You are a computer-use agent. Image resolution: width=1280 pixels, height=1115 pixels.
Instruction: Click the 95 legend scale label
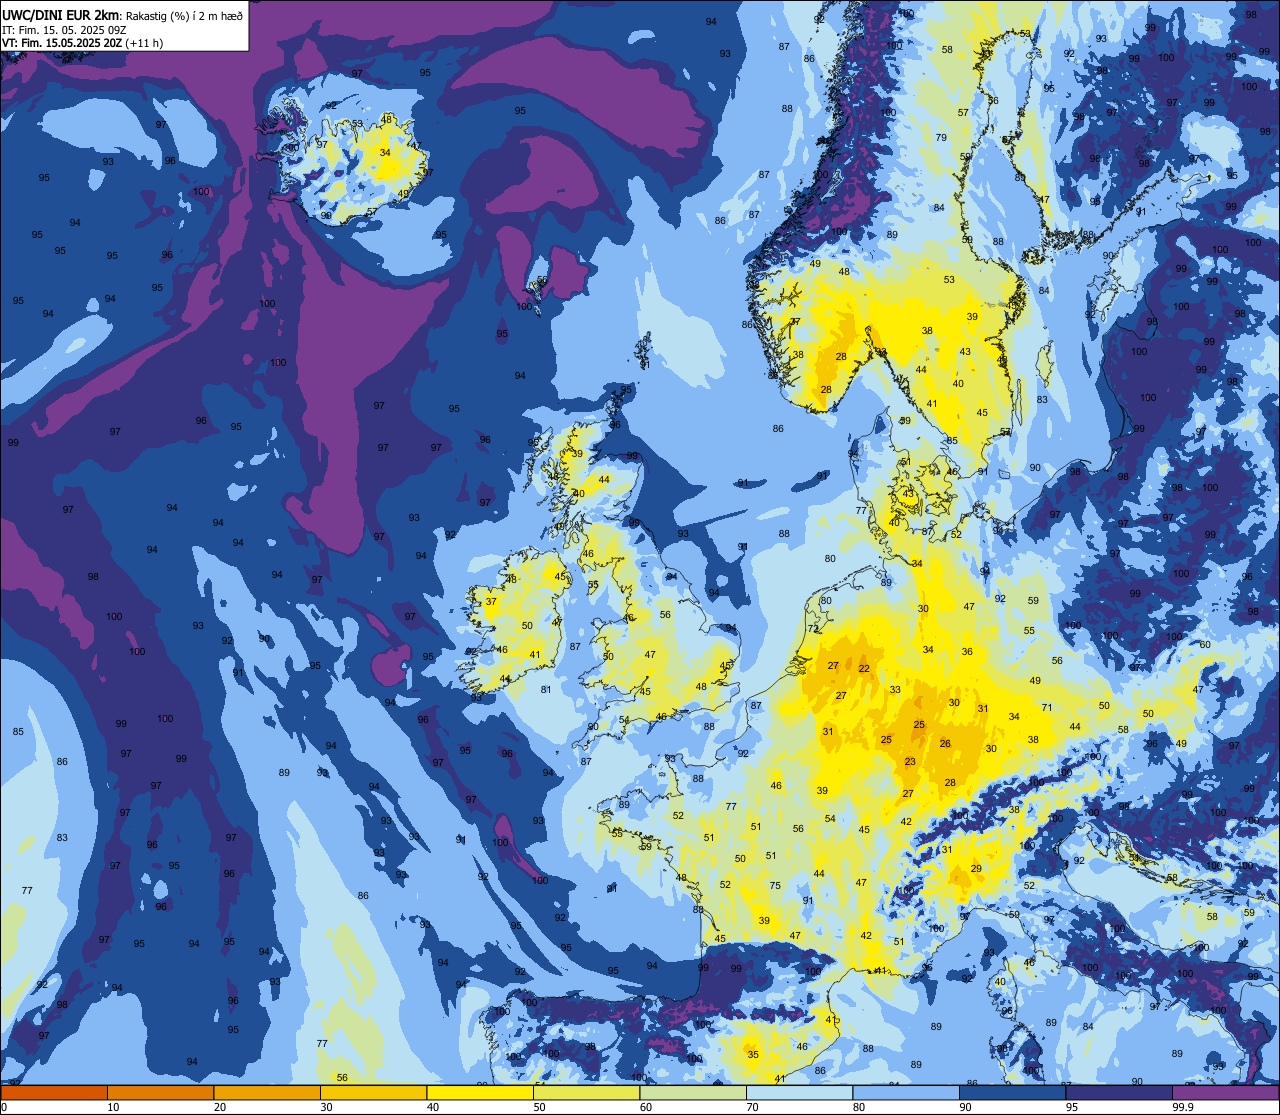click(x=1072, y=1107)
